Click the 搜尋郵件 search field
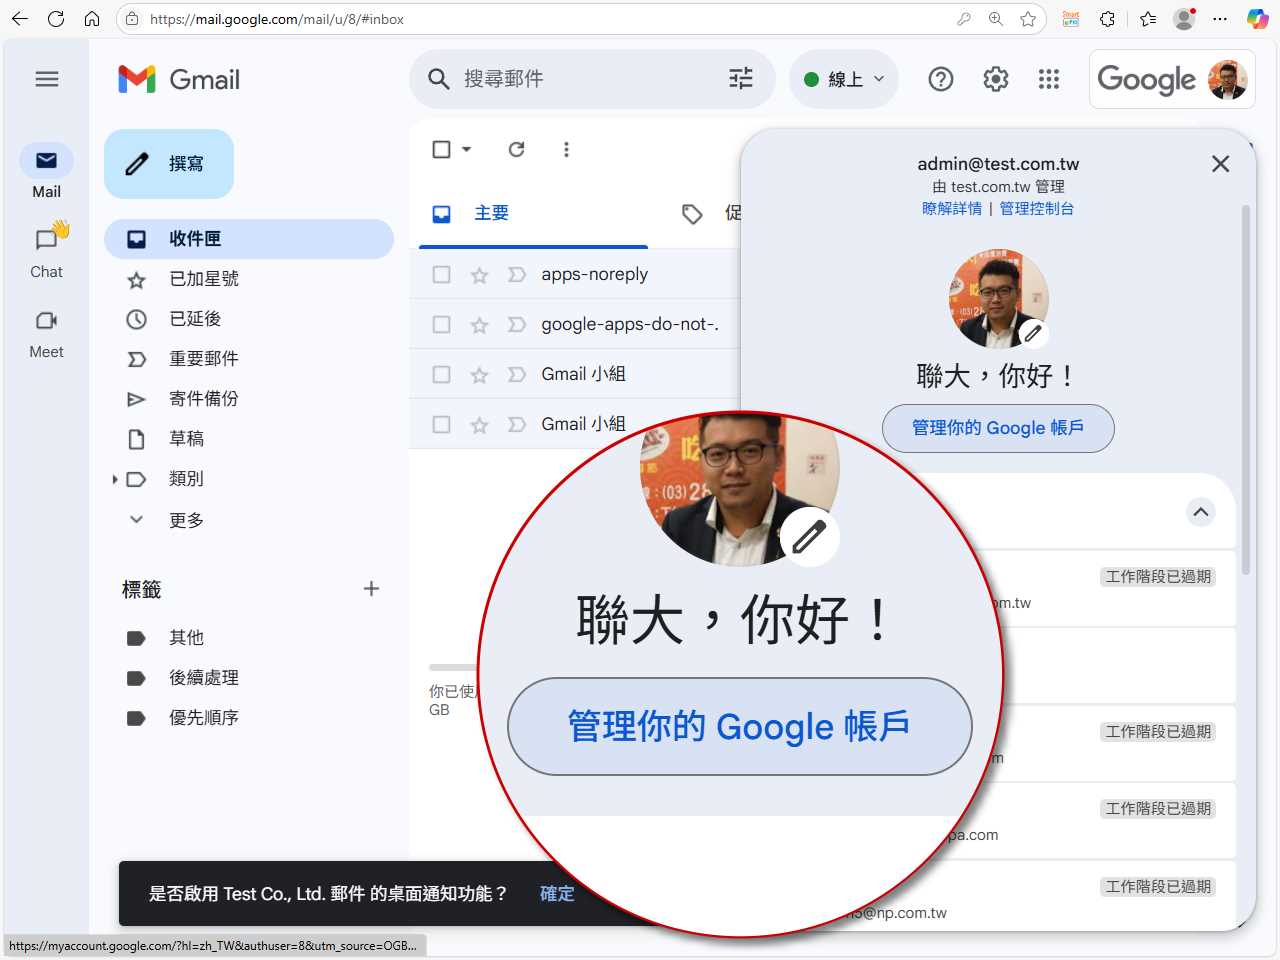This screenshot has width=1280, height=960. pyautogui.click(x=590, y=79)
